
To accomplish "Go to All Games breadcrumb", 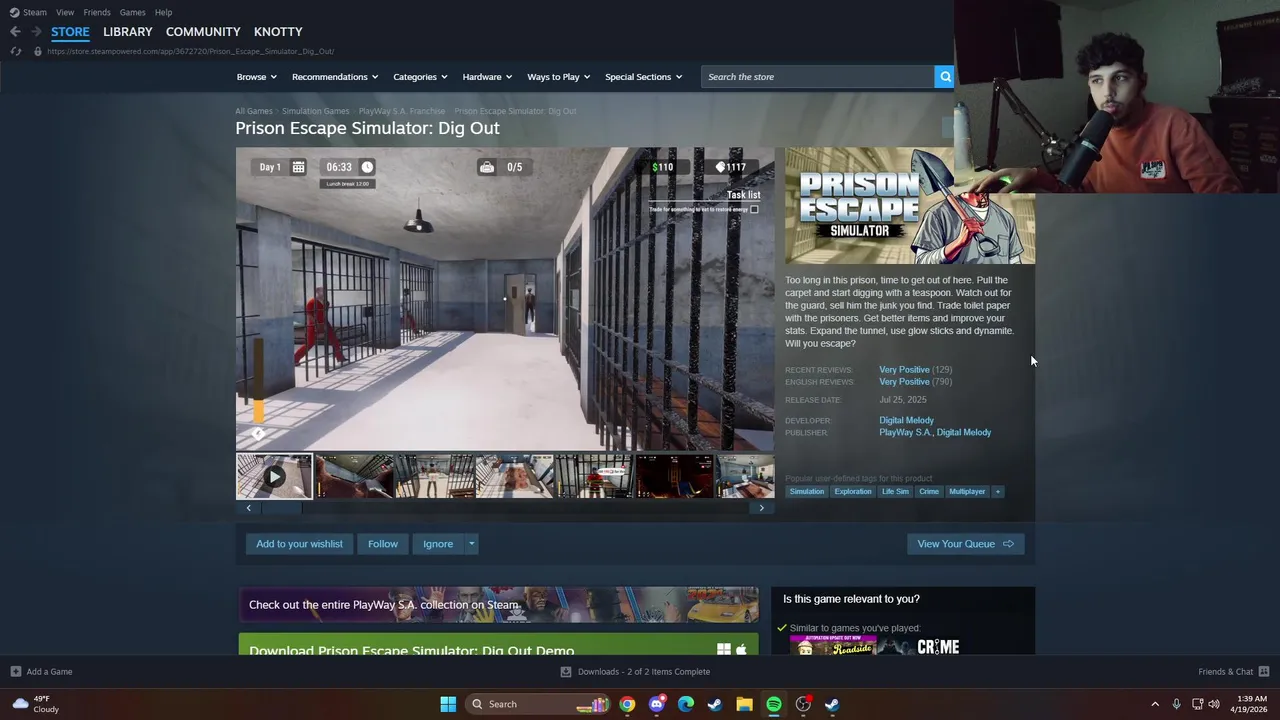I will [x=254, y=111].
